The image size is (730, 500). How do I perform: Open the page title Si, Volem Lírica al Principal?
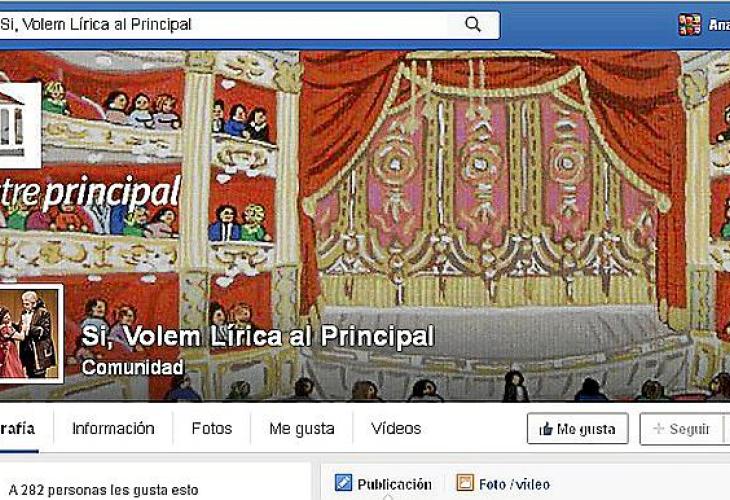pyautogui.click(x=258, y=336)
